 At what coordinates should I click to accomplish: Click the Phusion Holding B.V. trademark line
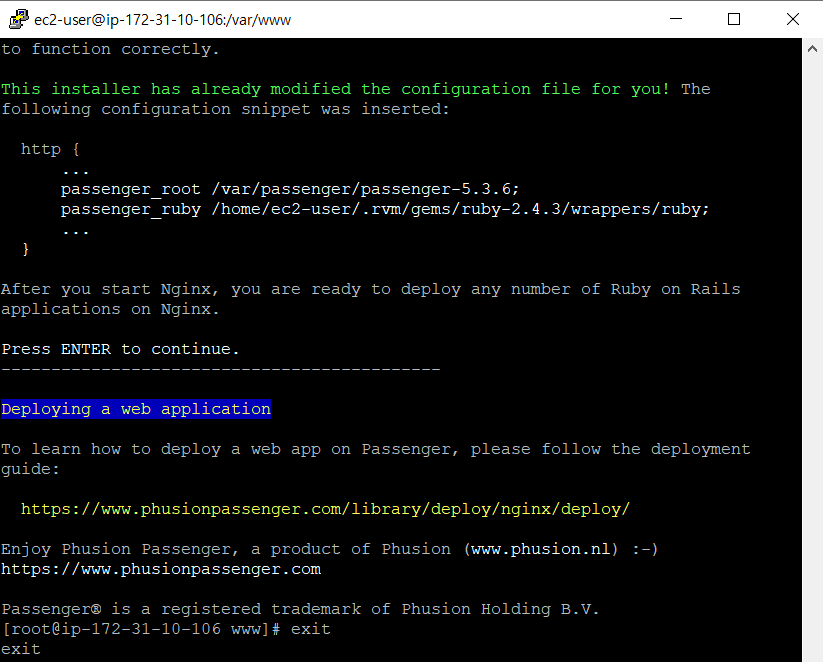point(300,608)
